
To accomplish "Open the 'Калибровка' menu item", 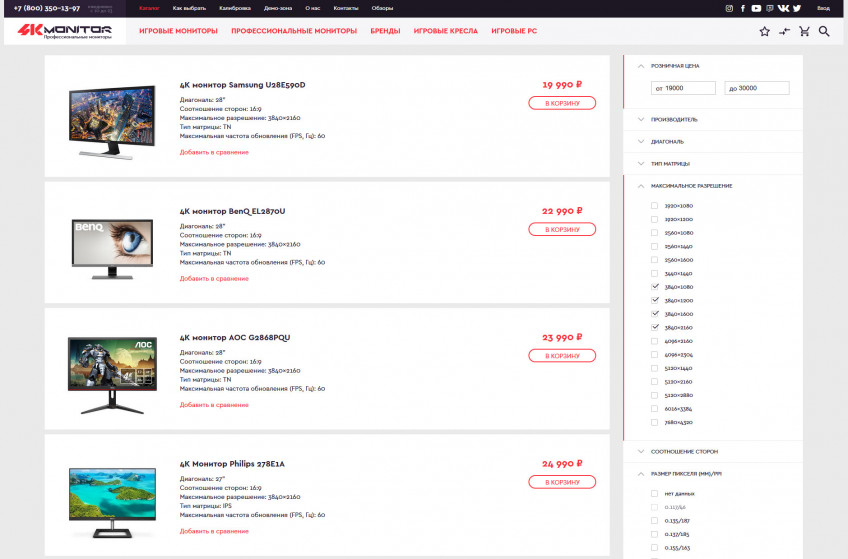I will click(x=235, y=8).
